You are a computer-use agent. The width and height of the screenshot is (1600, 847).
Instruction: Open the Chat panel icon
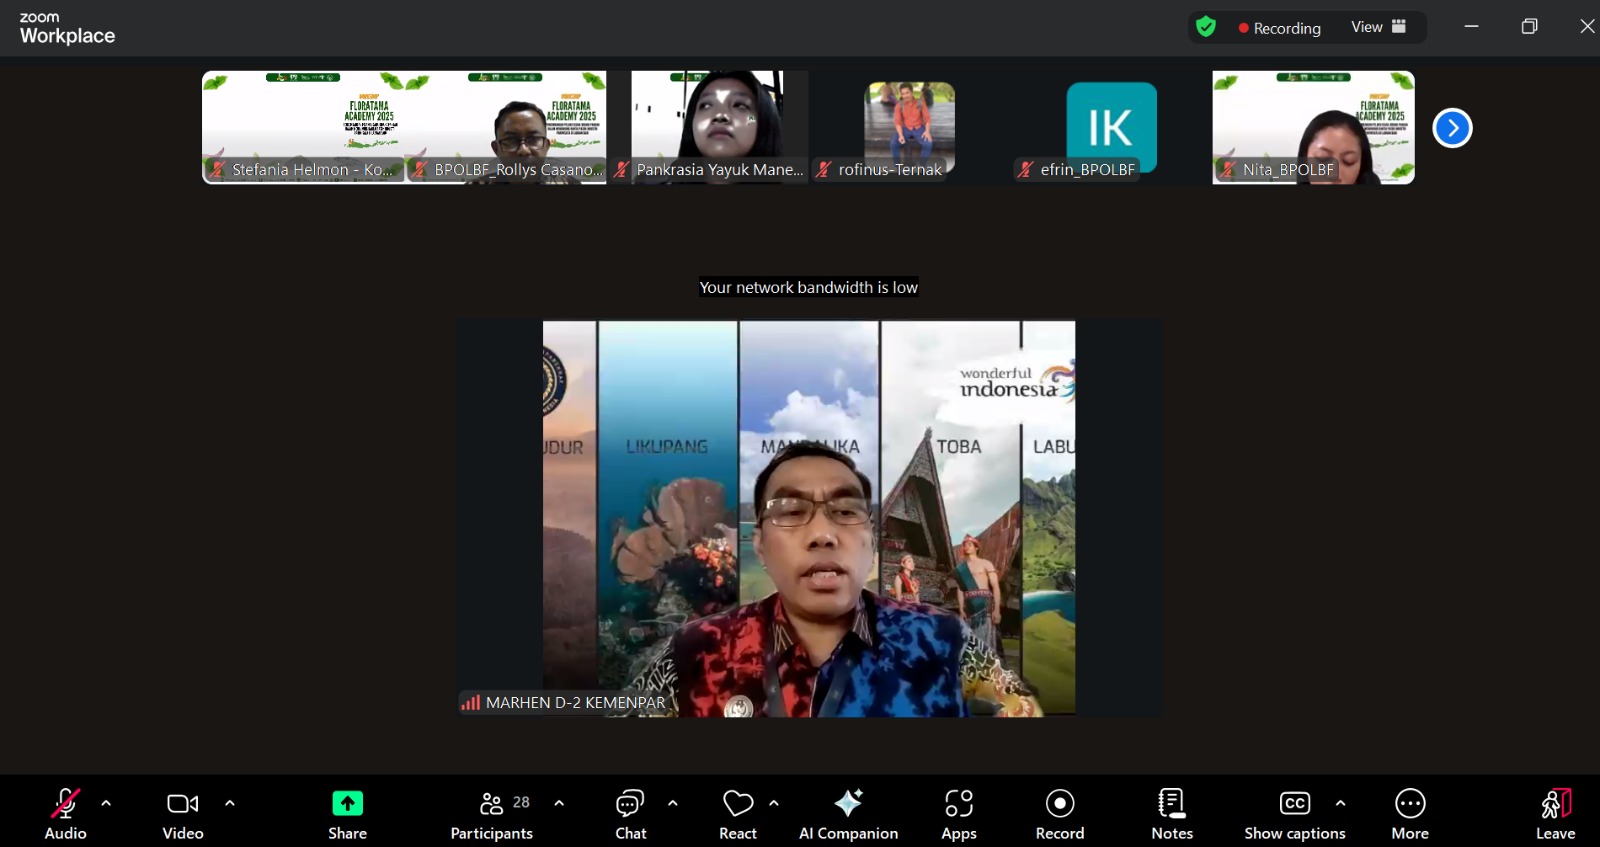tap(630, 803)
